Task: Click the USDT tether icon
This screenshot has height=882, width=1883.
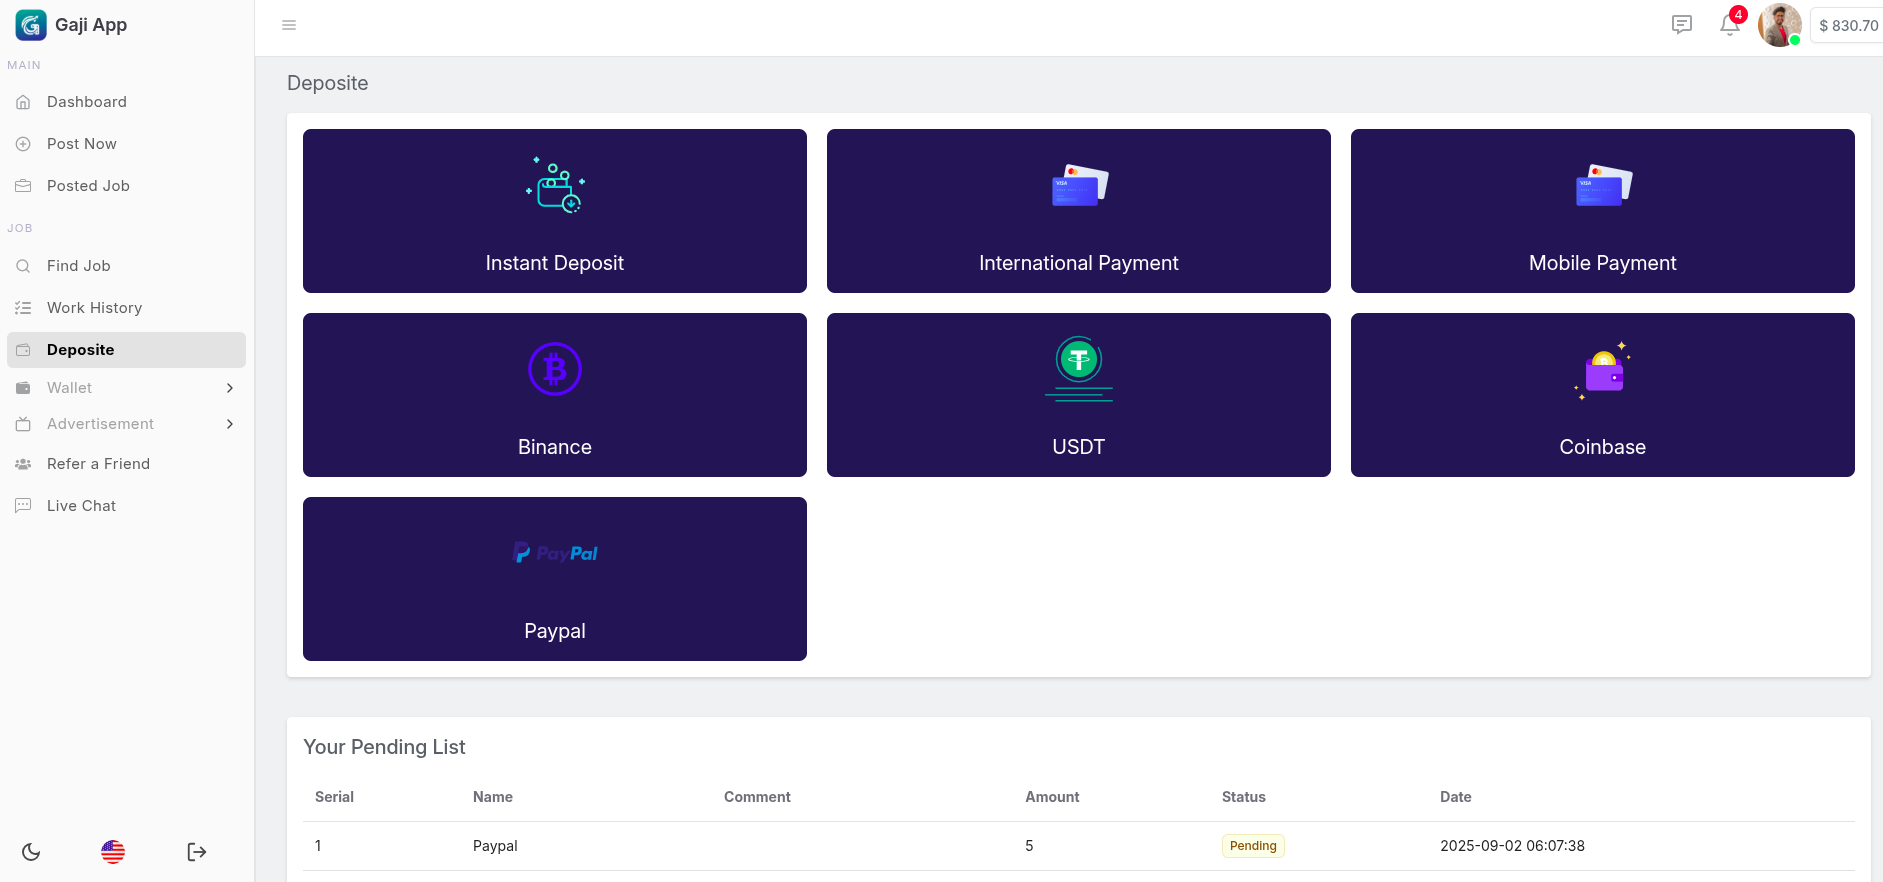Action: pos(1079,369)
